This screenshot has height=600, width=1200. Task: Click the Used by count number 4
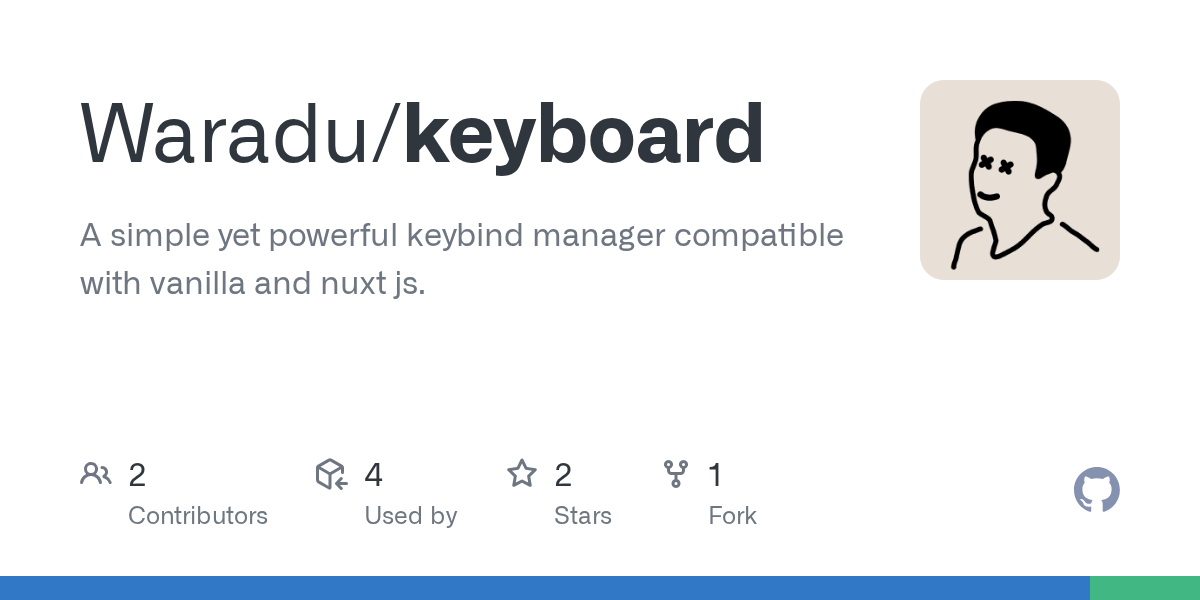(373, 475)
